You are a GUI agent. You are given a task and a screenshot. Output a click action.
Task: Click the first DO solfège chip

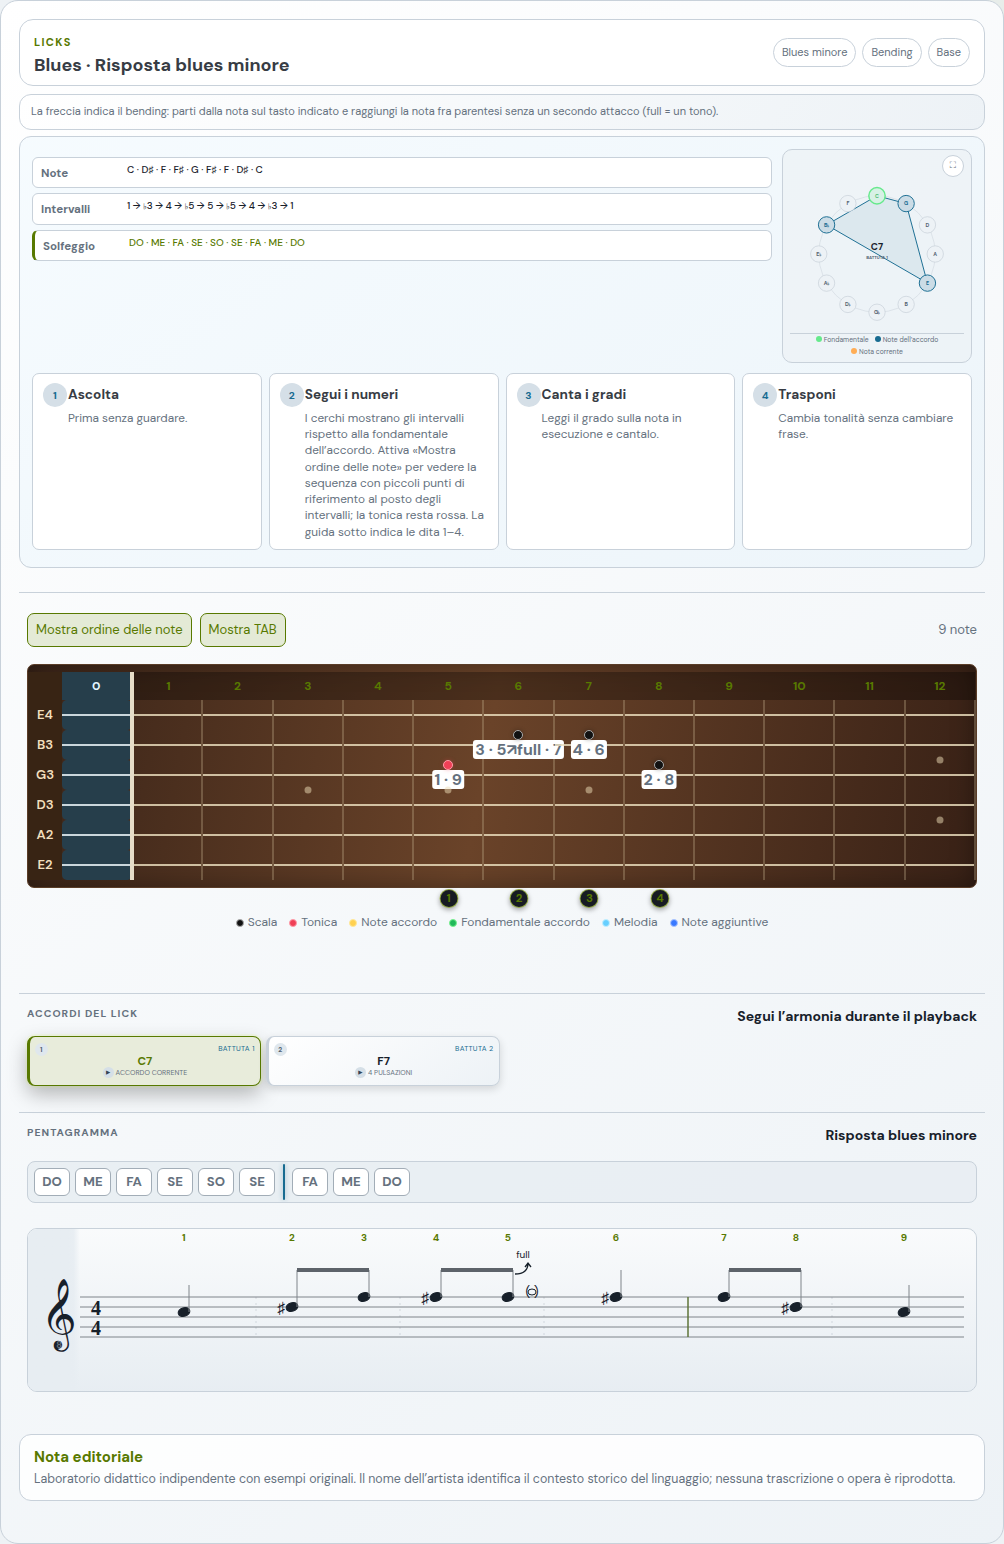[x=52, y=1182]
